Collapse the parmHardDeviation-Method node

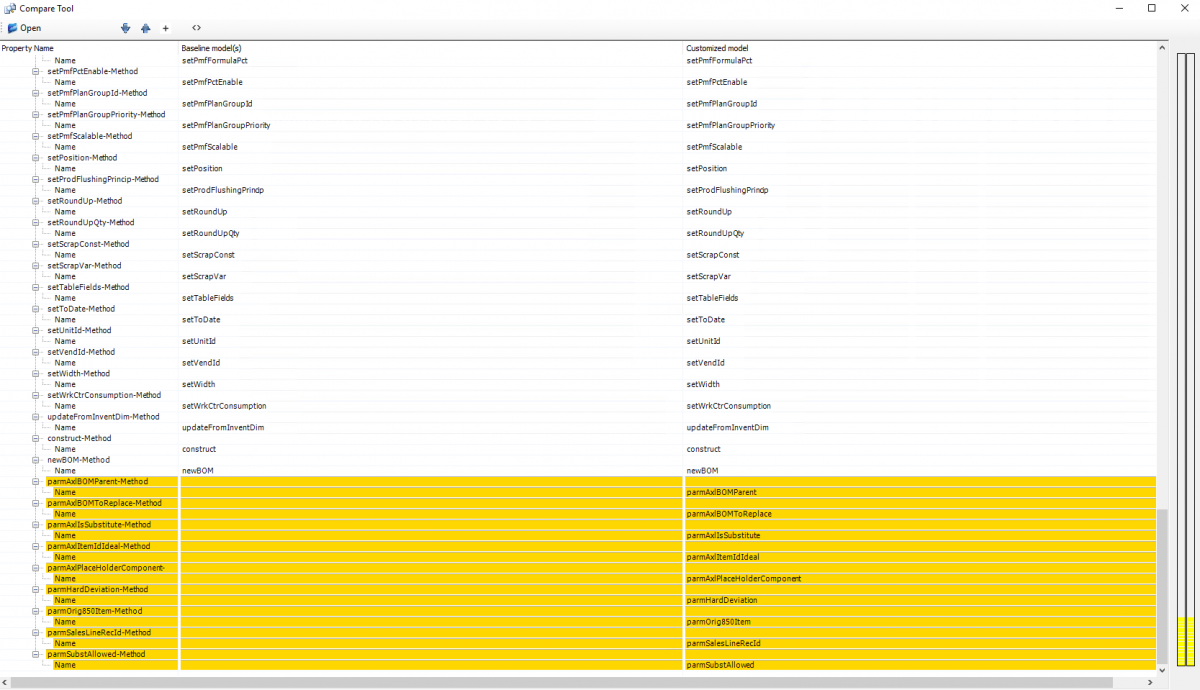(x=36, y=590)
